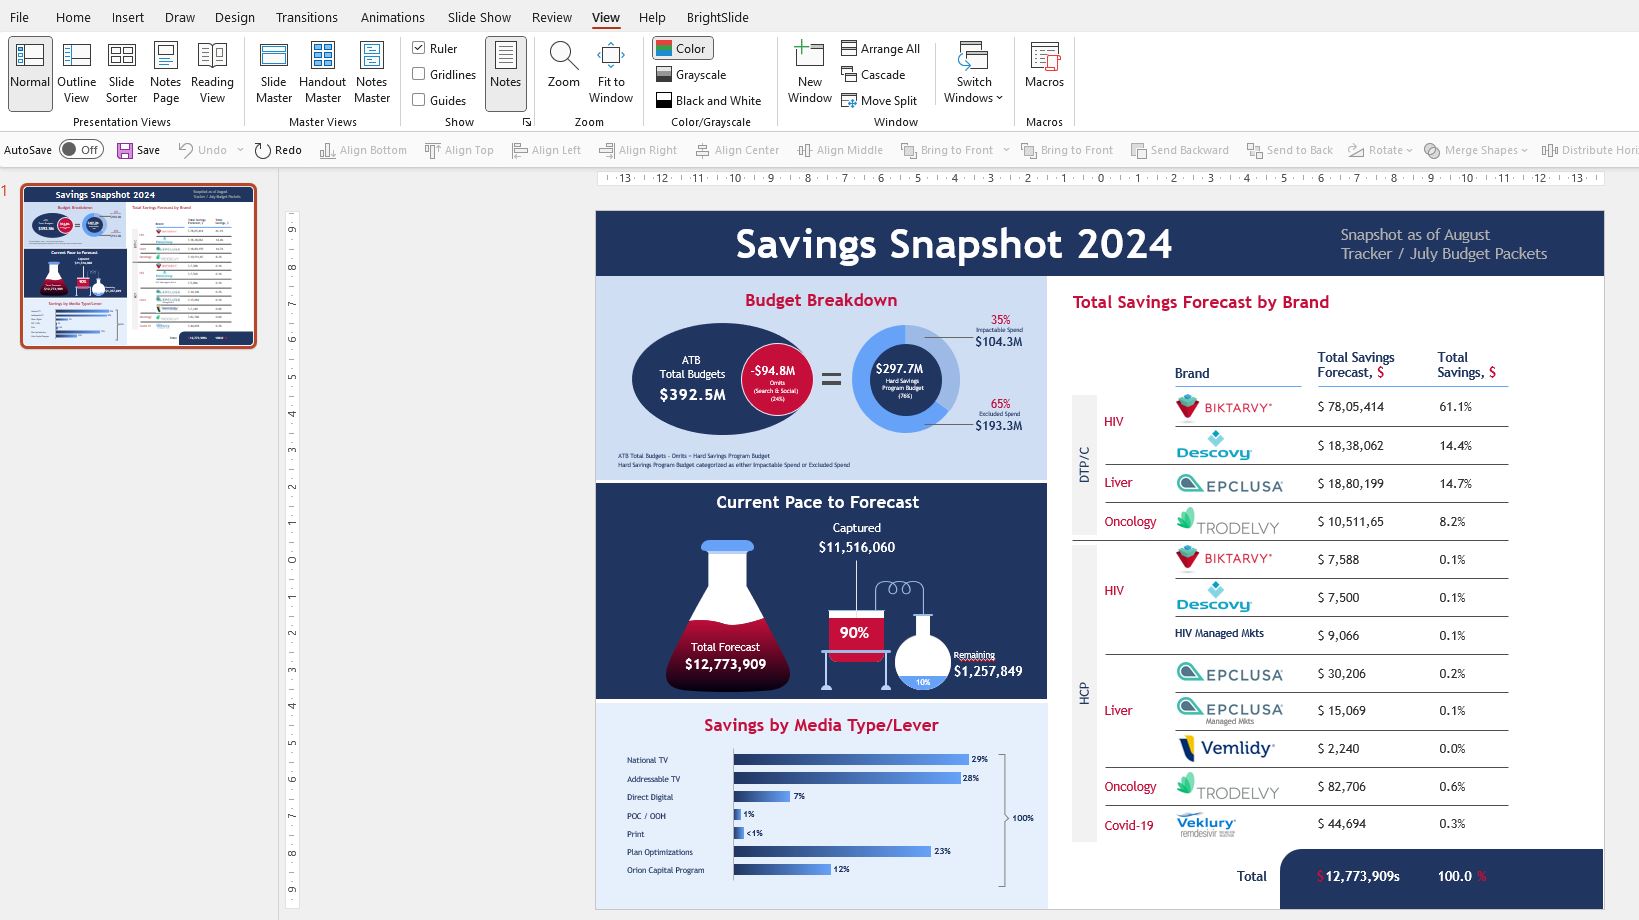This screenshot has height=920, width=1639.
Task: Click the Save button
Action: tap(138, 150)
